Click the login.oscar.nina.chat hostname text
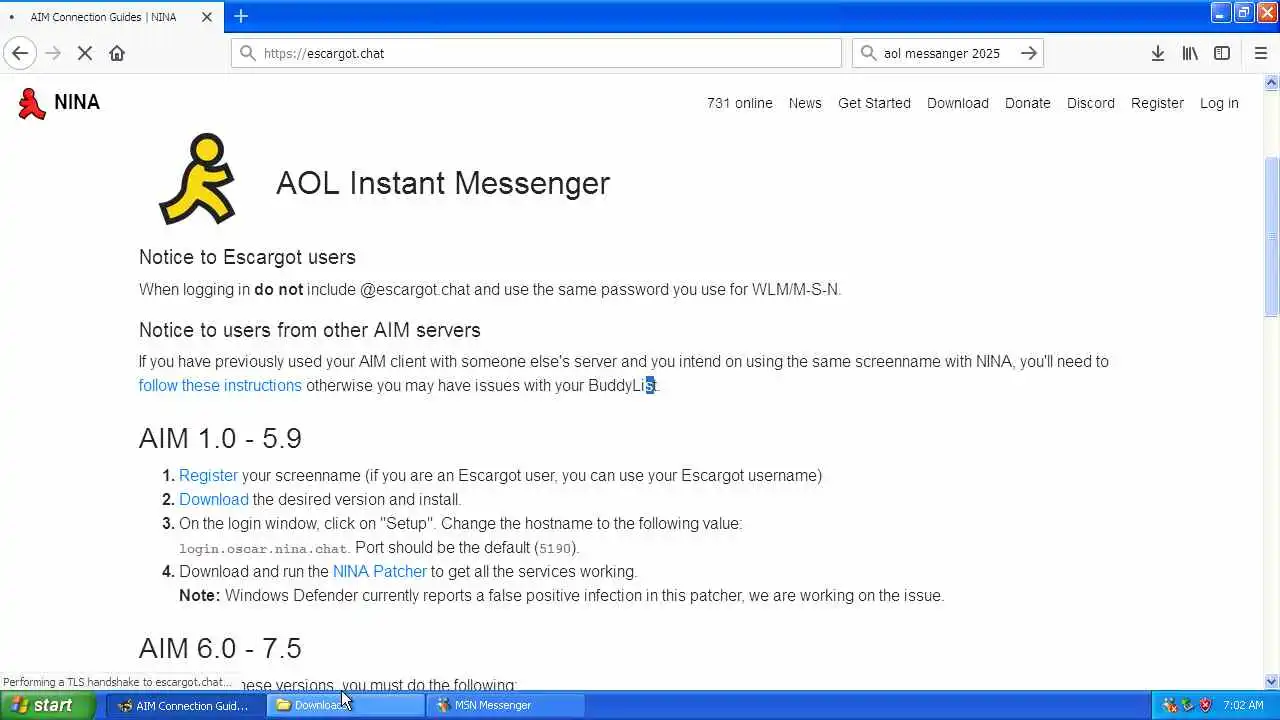This screenshot has height=720, width=1280. (264, 548)
